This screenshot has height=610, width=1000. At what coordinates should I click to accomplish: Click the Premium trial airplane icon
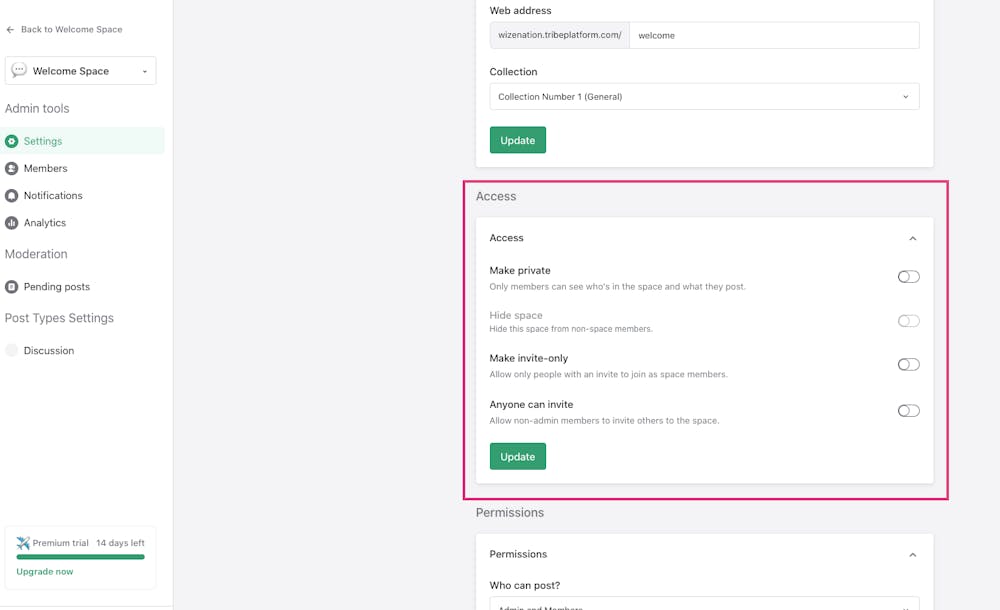click(23, 543)
